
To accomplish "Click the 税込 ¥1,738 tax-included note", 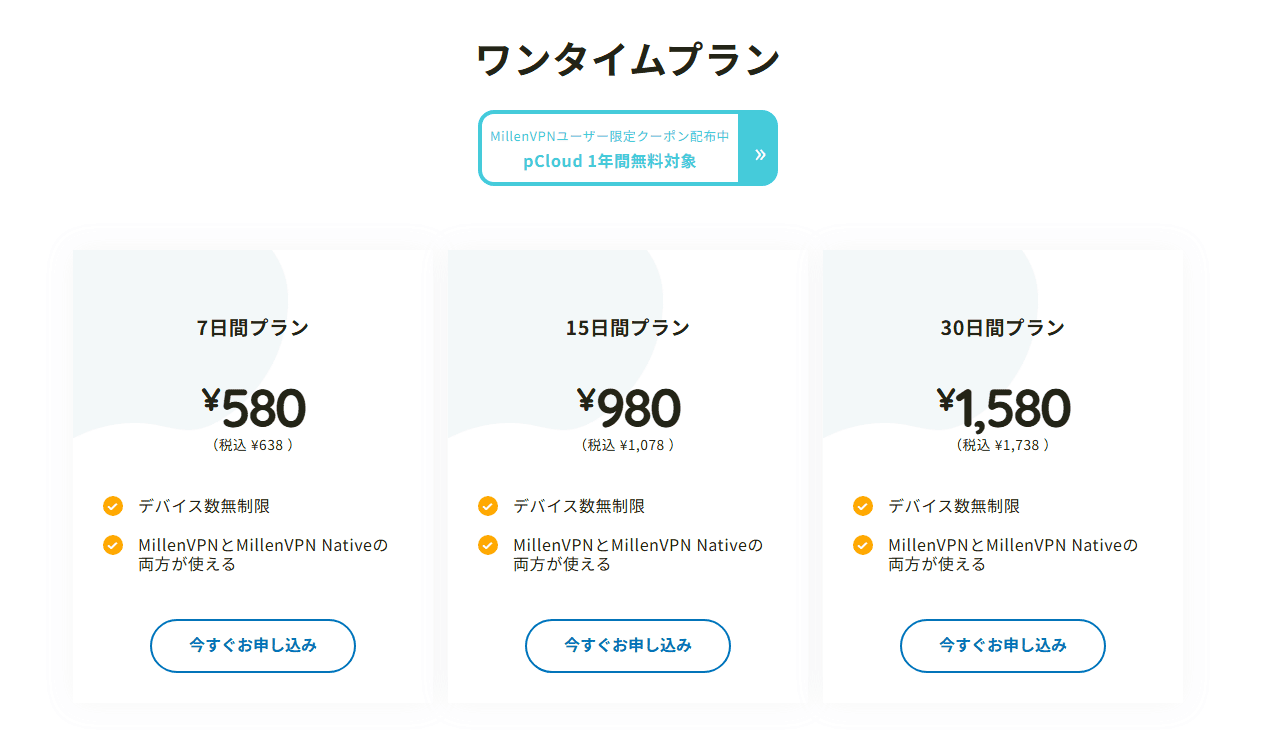I will tap(1003, 445).
